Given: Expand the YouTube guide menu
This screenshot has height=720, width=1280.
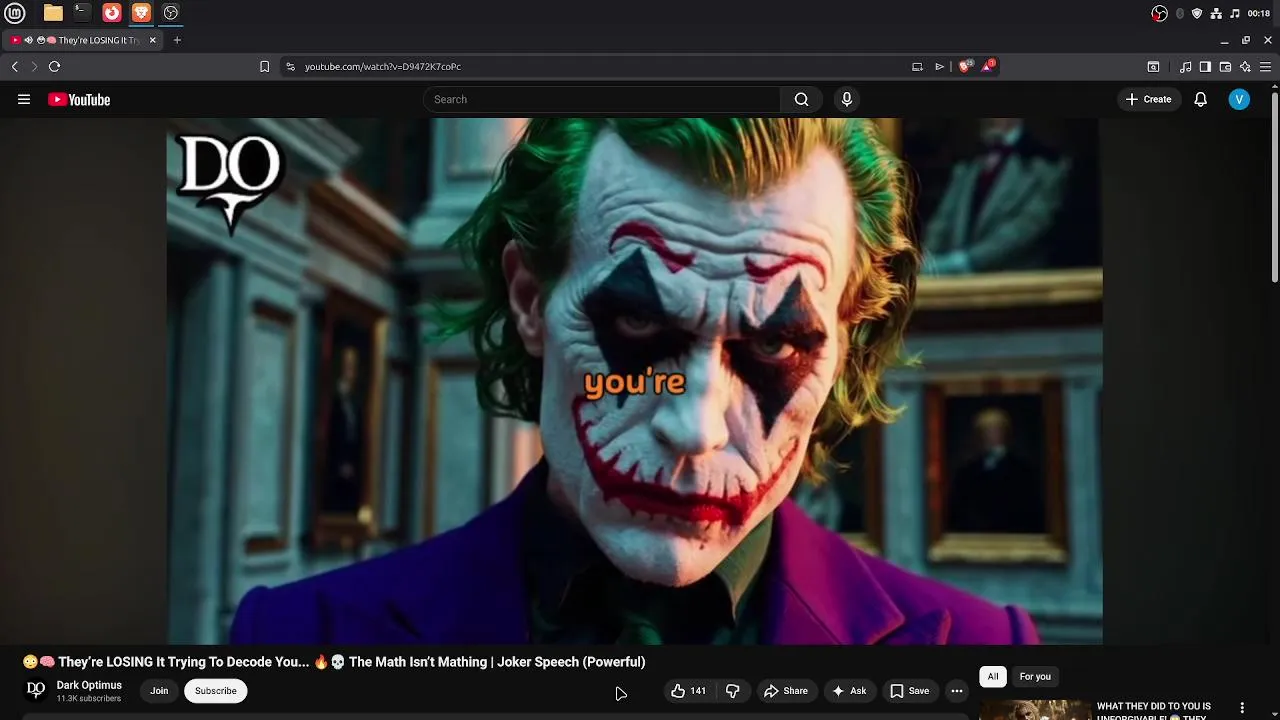Looking at the screenshot, I should click(24, 100).
